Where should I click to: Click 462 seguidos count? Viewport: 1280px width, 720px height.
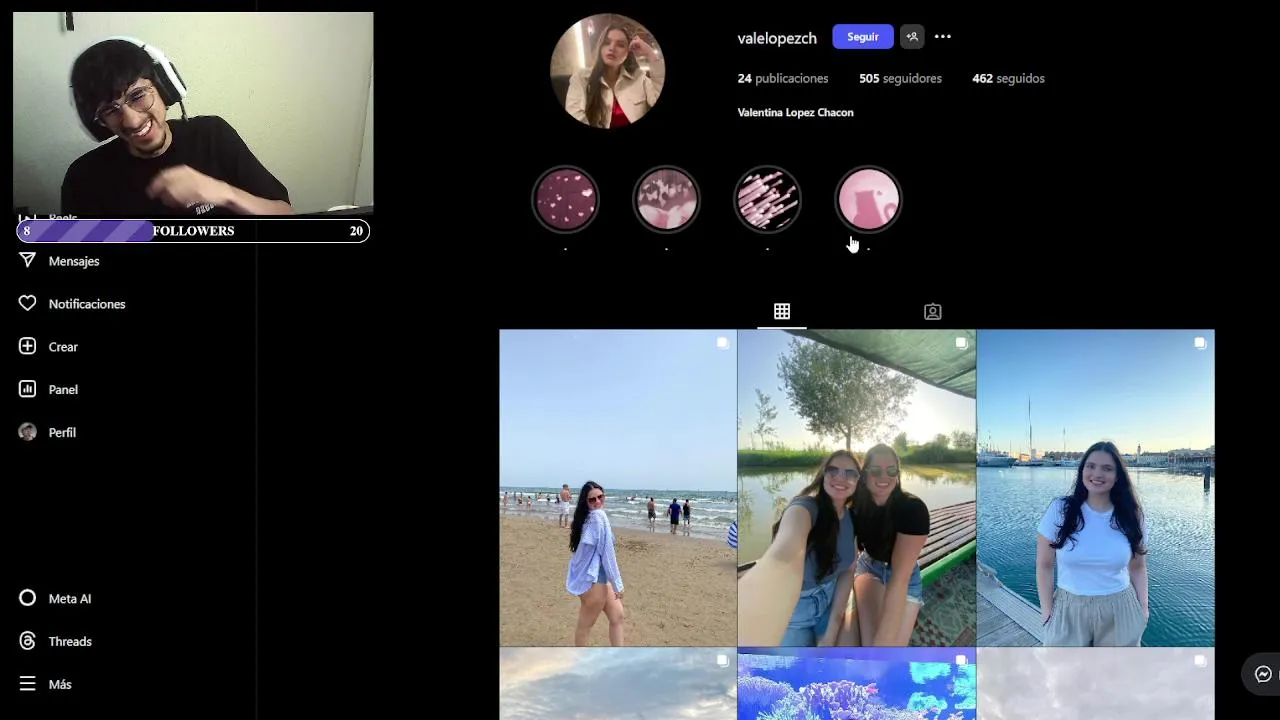[1008, 78]
